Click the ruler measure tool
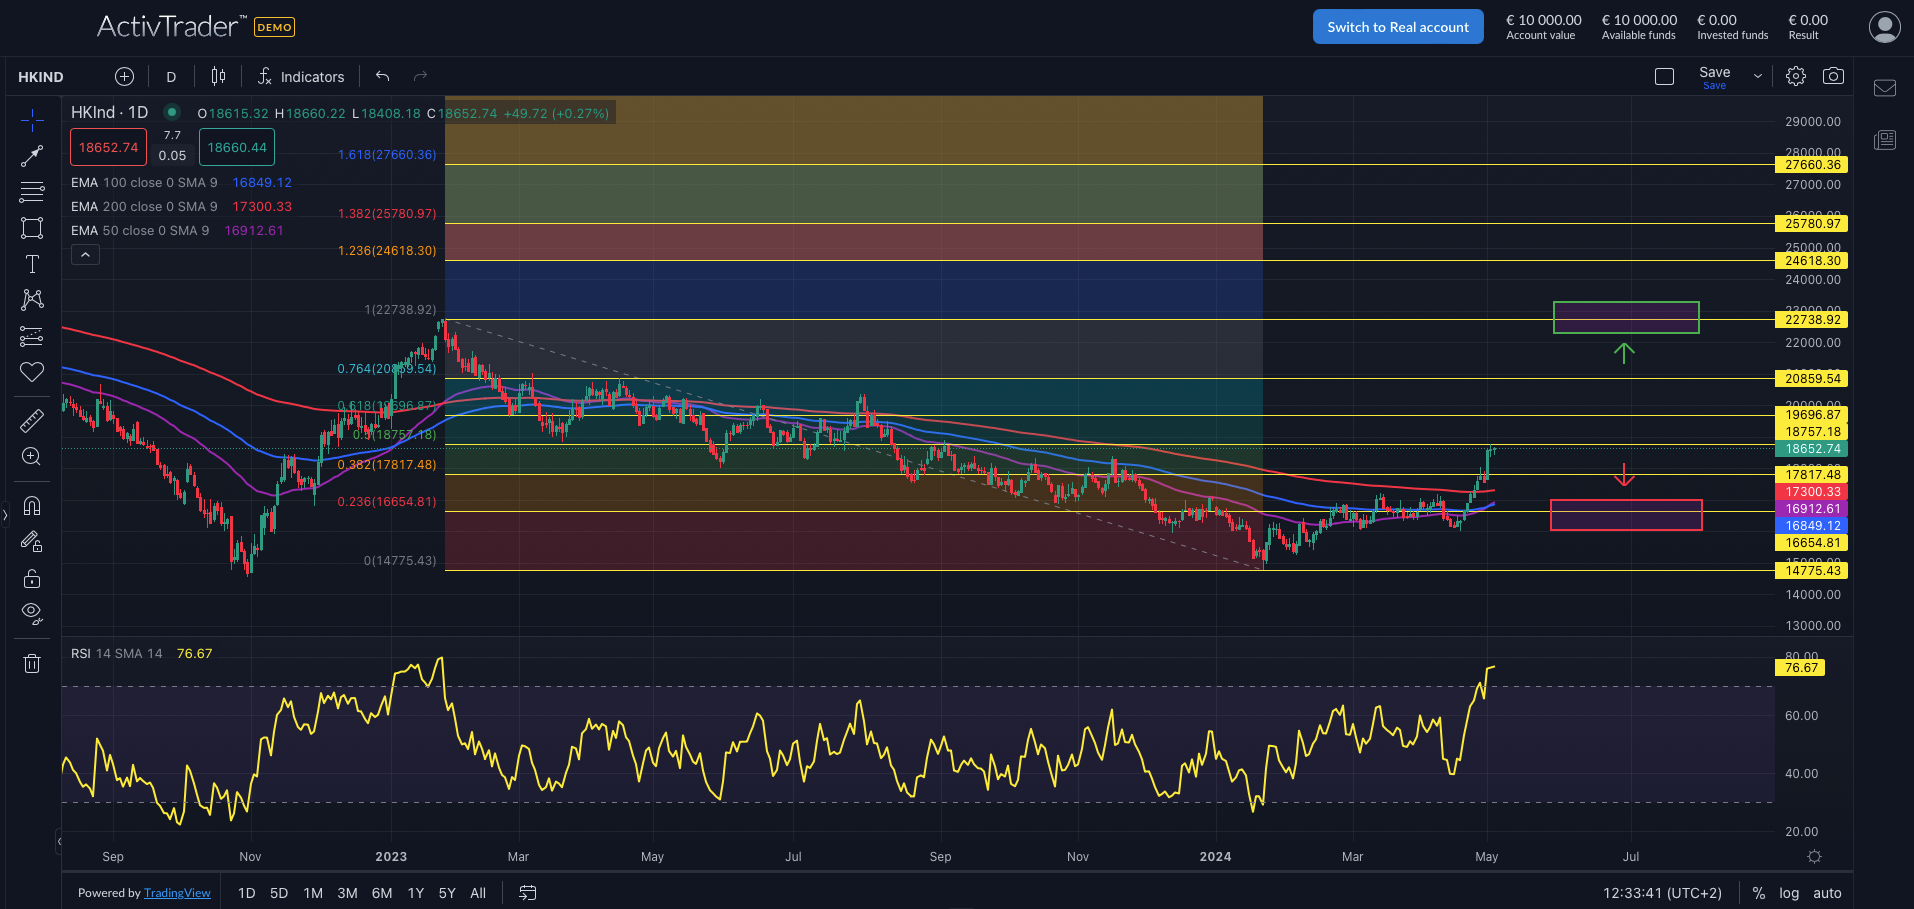Screen dimensions: 1914x909 click(32, 421)
